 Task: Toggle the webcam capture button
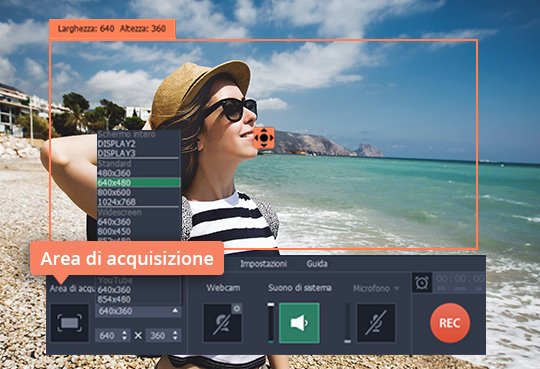tap(222, 323)
